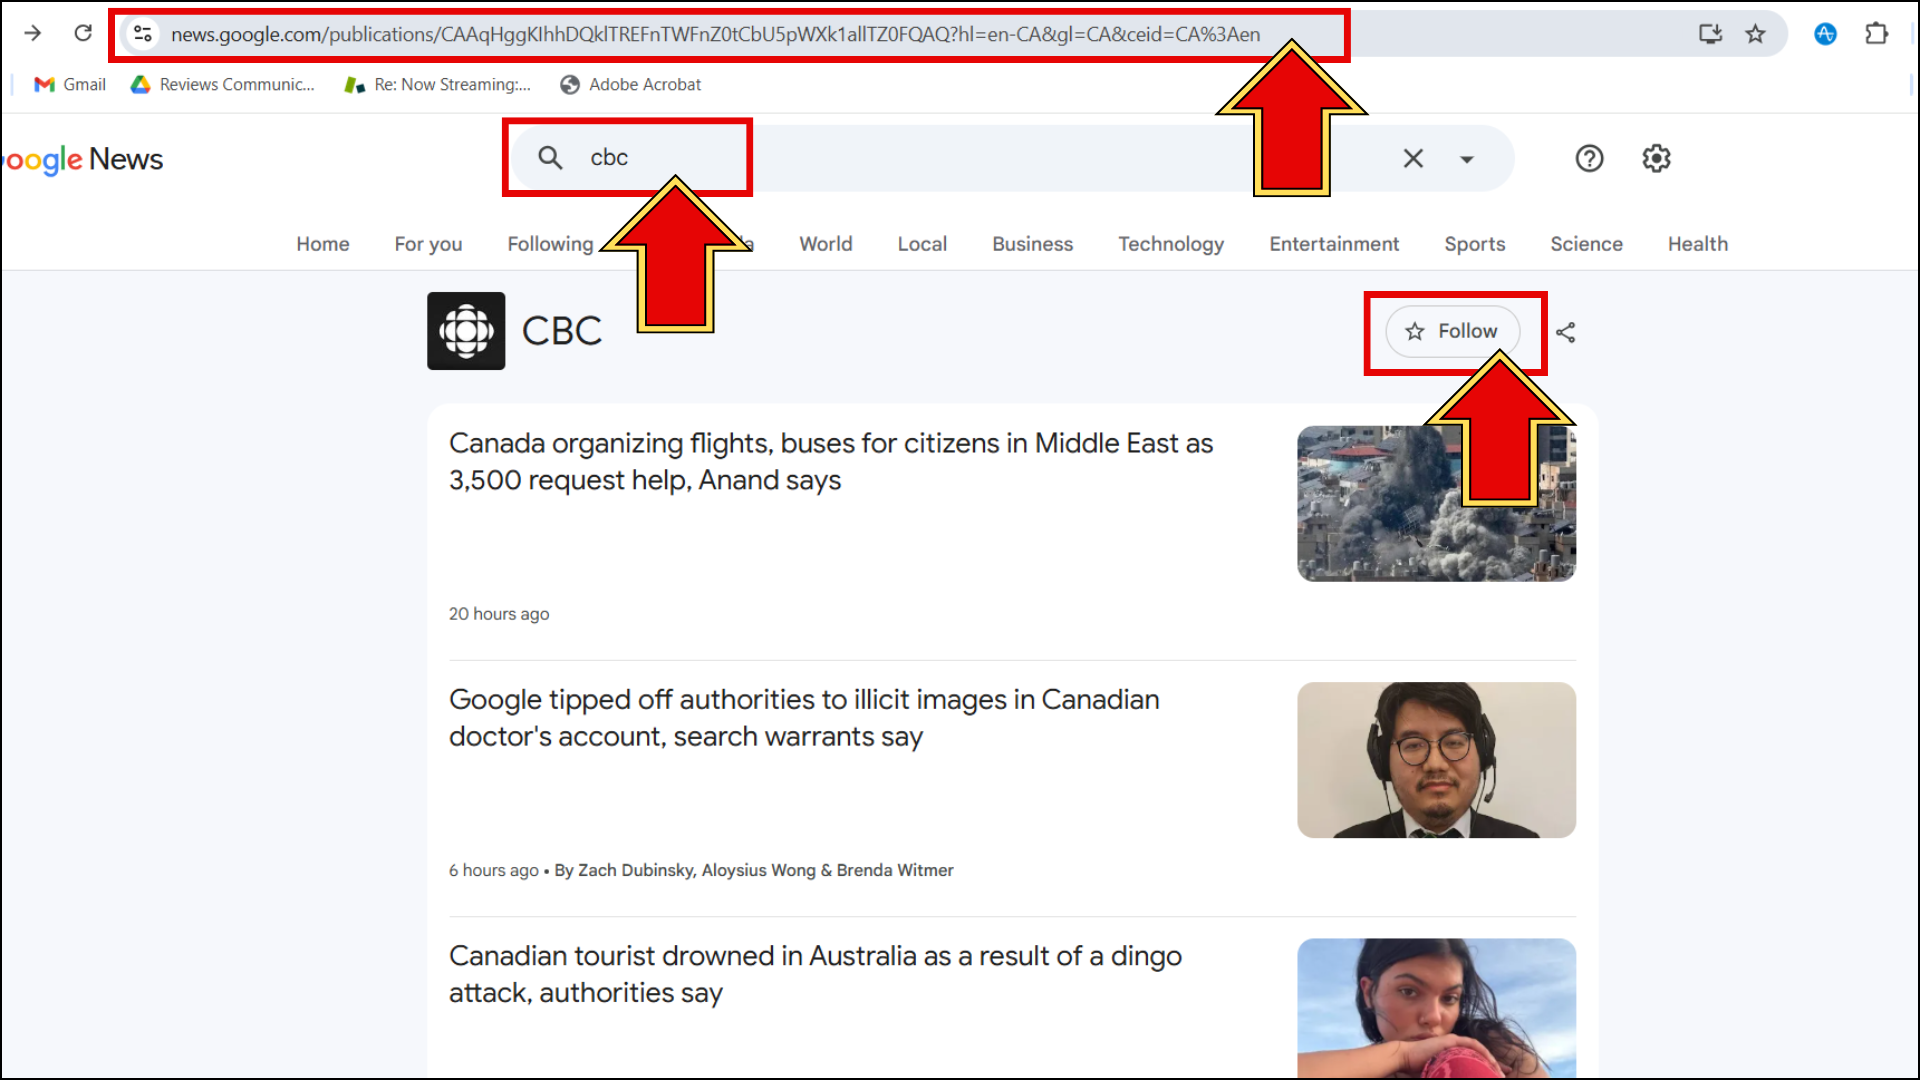Image resolution: width=1920 pixels, height=1080 pixels.
Task: Open site information icon in address bar
Action: 143,34
